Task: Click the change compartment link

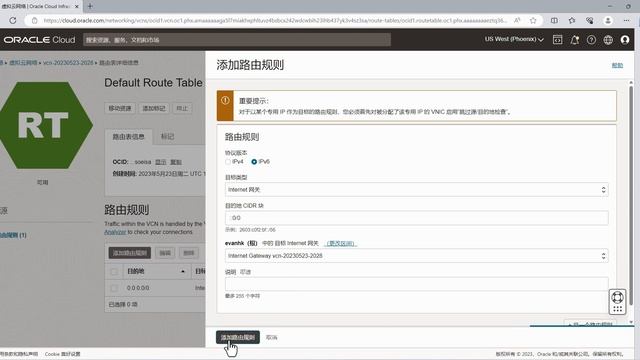Action: point(341,243)
